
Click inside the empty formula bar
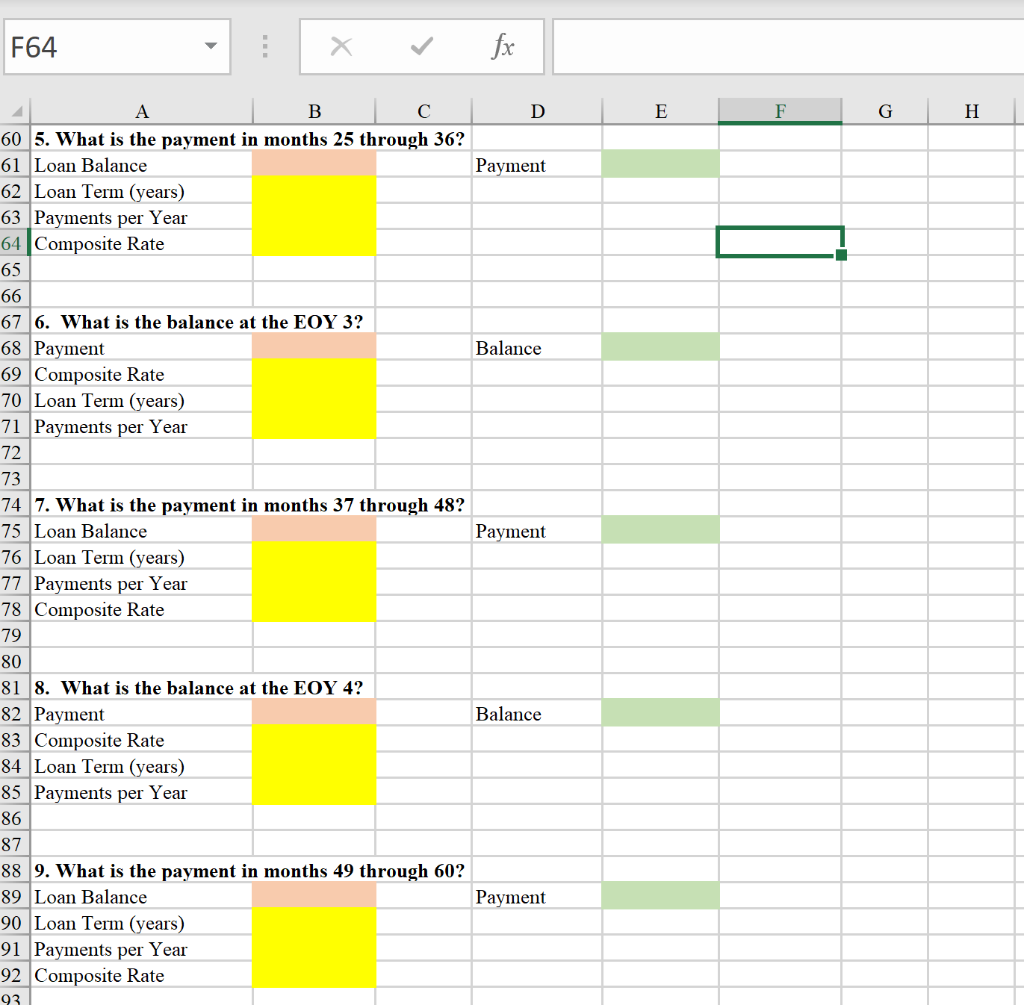[x=780, y=46]
